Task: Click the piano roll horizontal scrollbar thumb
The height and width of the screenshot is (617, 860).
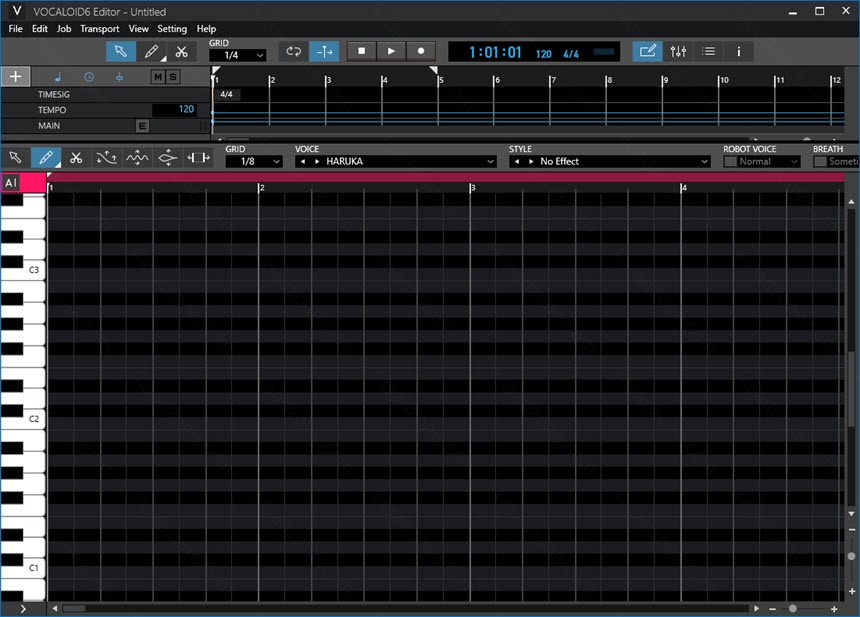Action: 74,608
